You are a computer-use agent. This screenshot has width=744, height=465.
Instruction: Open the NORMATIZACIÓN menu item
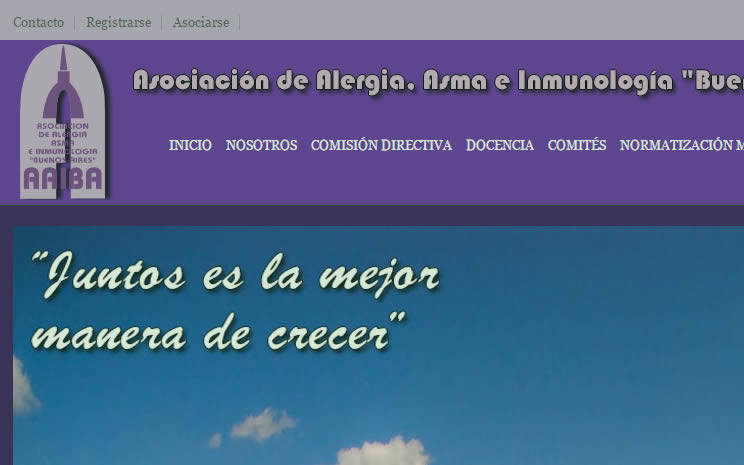click(x=680, y=145)
